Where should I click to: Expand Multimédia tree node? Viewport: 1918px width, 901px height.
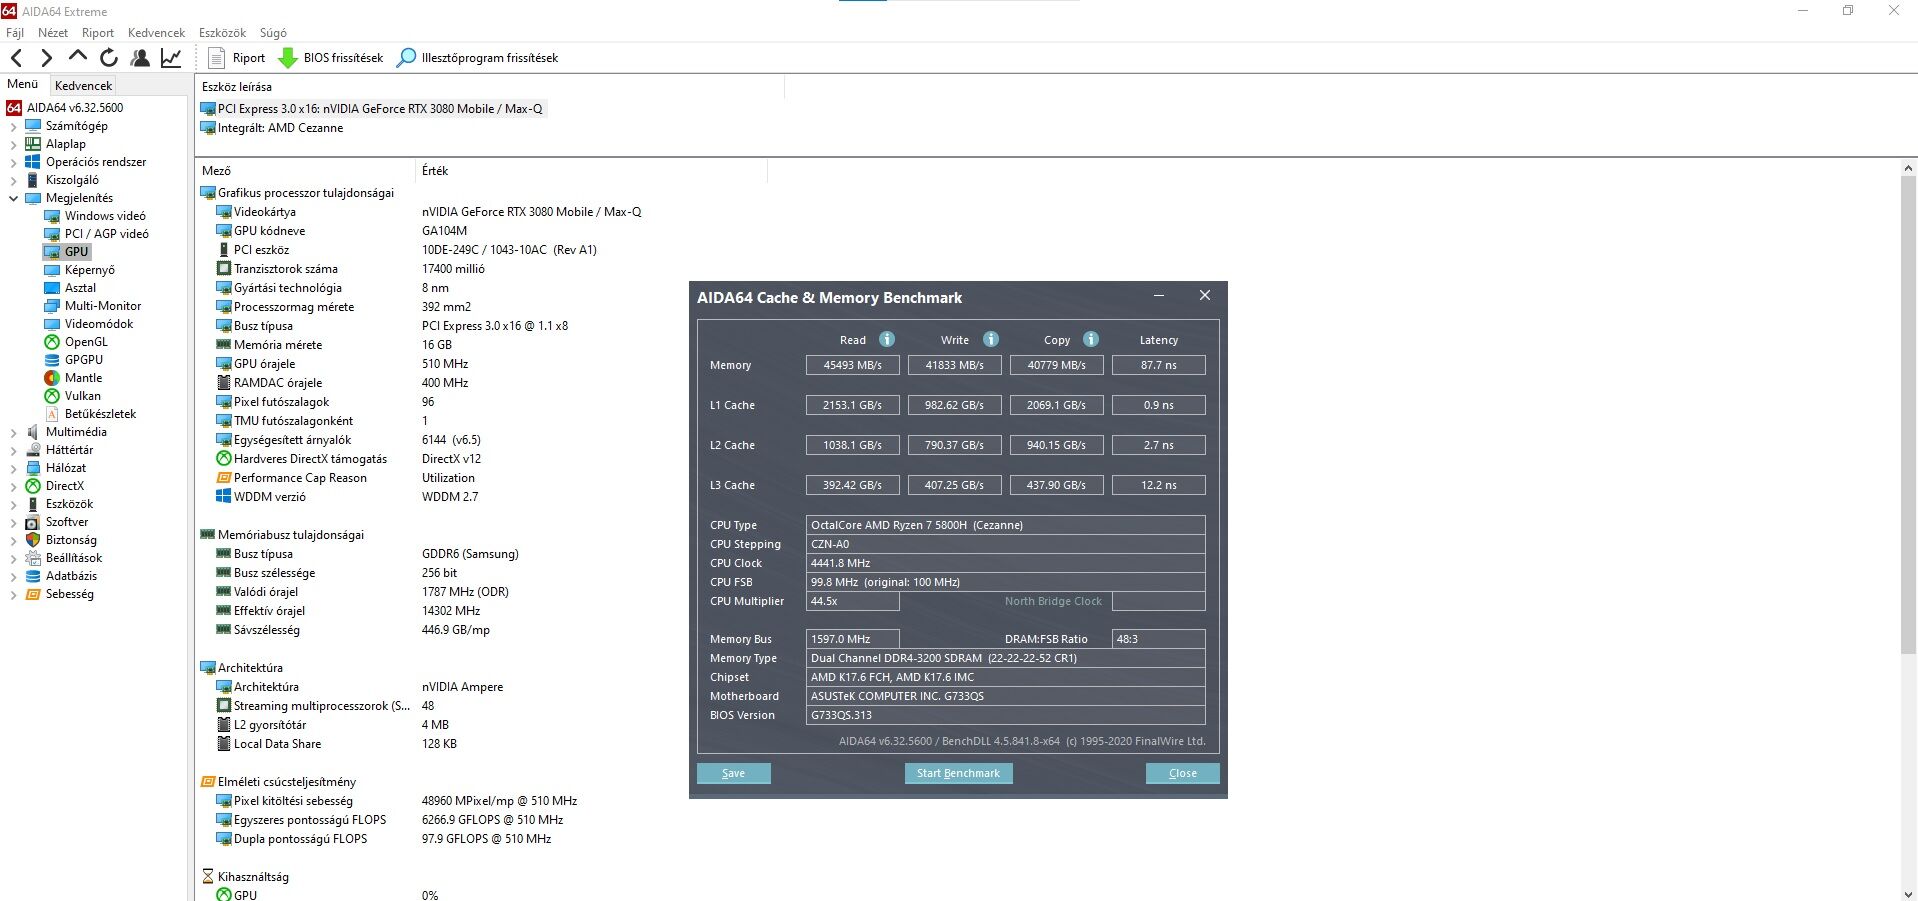(x=14, y=432)
